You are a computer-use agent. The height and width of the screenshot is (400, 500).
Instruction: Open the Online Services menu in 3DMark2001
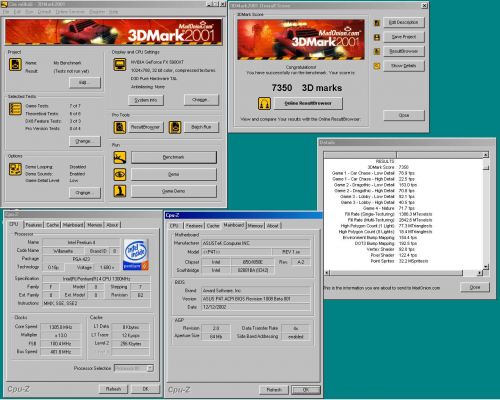tap(70, 12)
